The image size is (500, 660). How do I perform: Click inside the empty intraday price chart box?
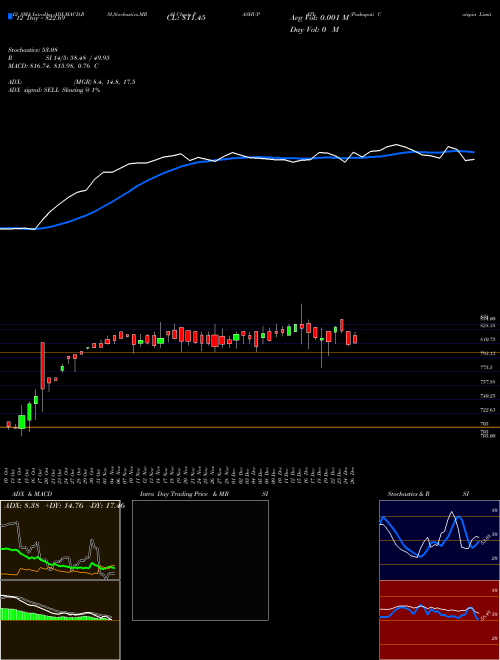(200, 560)
